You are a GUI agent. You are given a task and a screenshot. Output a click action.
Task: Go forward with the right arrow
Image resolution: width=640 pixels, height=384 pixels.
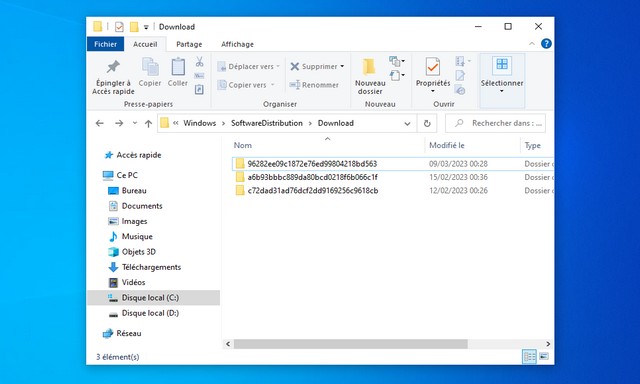(119, 123)
